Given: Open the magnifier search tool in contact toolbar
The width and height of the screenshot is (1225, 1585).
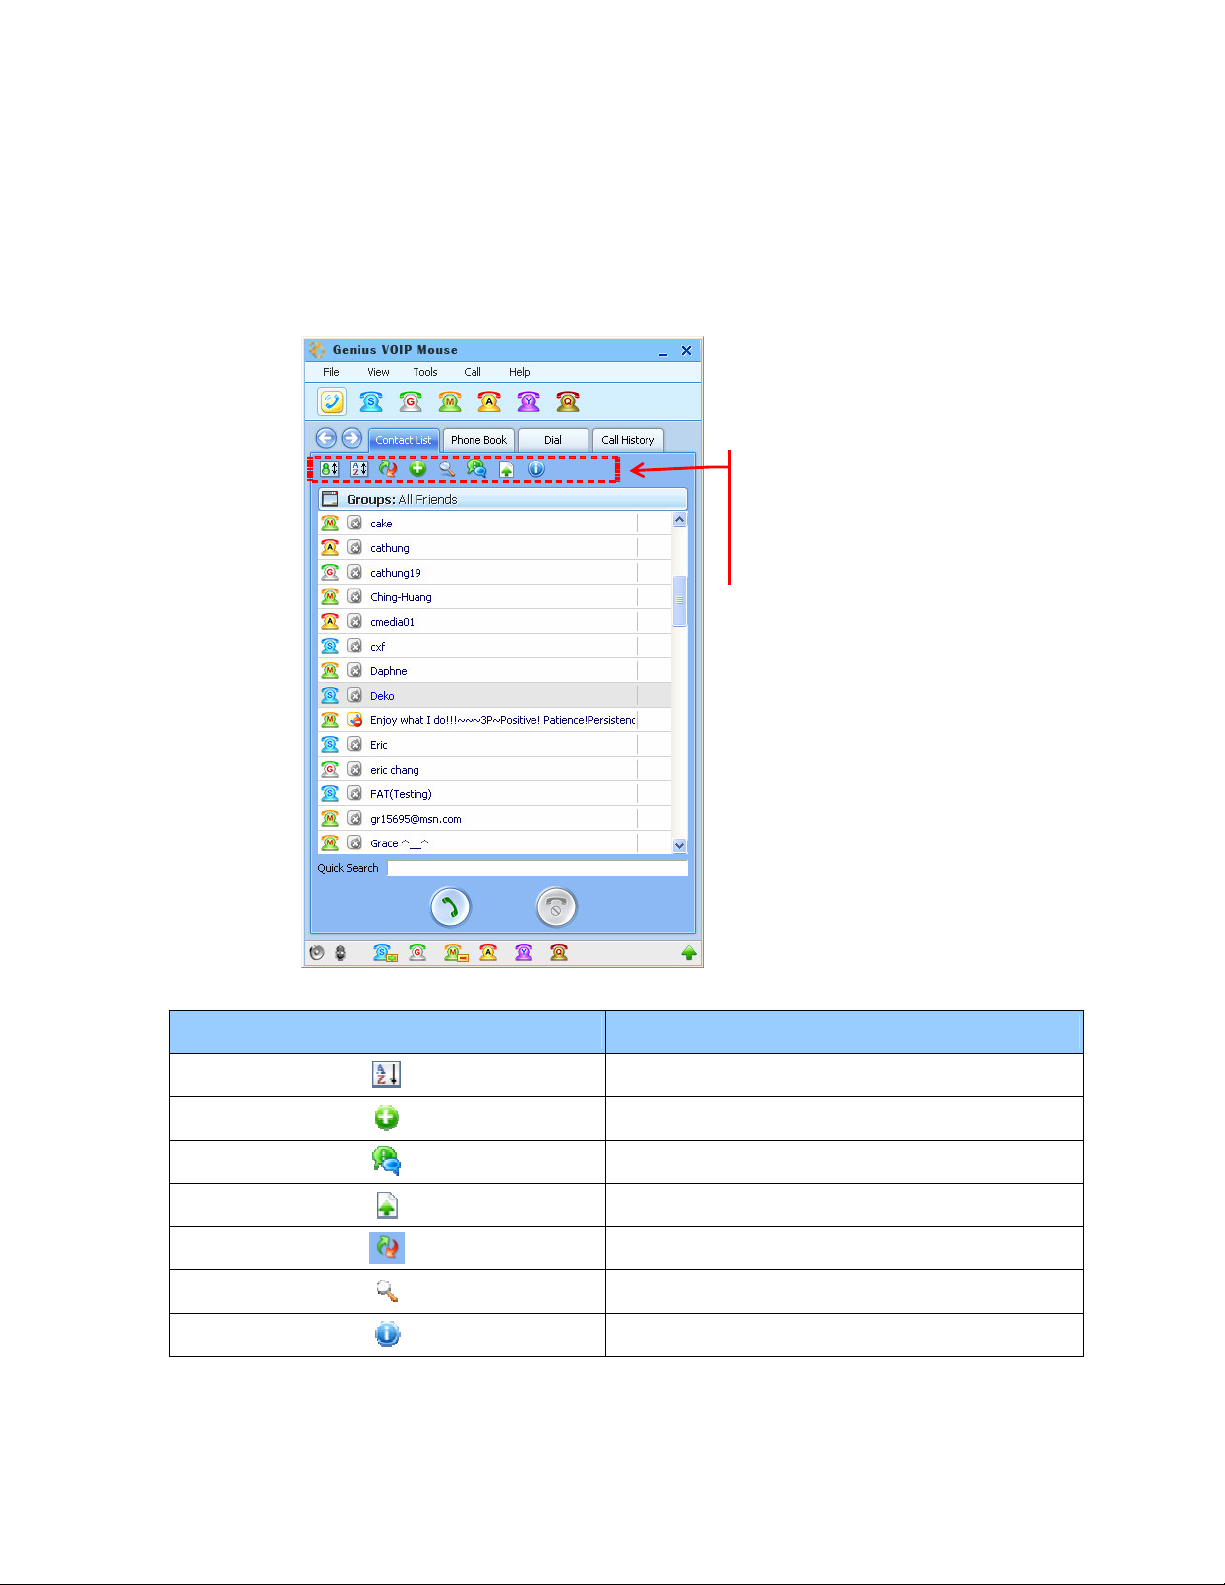Looking at the screenshot, I should [x=447, y=468].
